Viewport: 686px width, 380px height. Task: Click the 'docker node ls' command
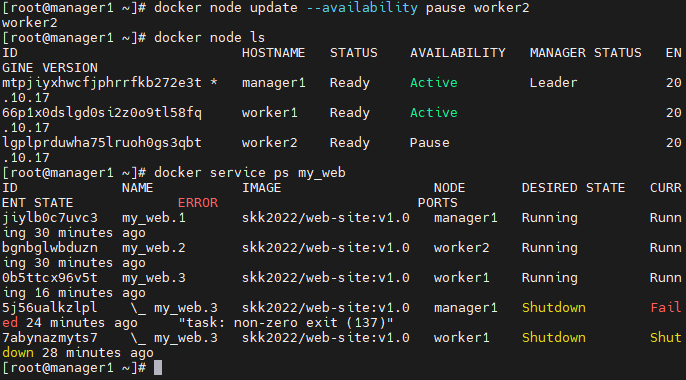(210, 38)
